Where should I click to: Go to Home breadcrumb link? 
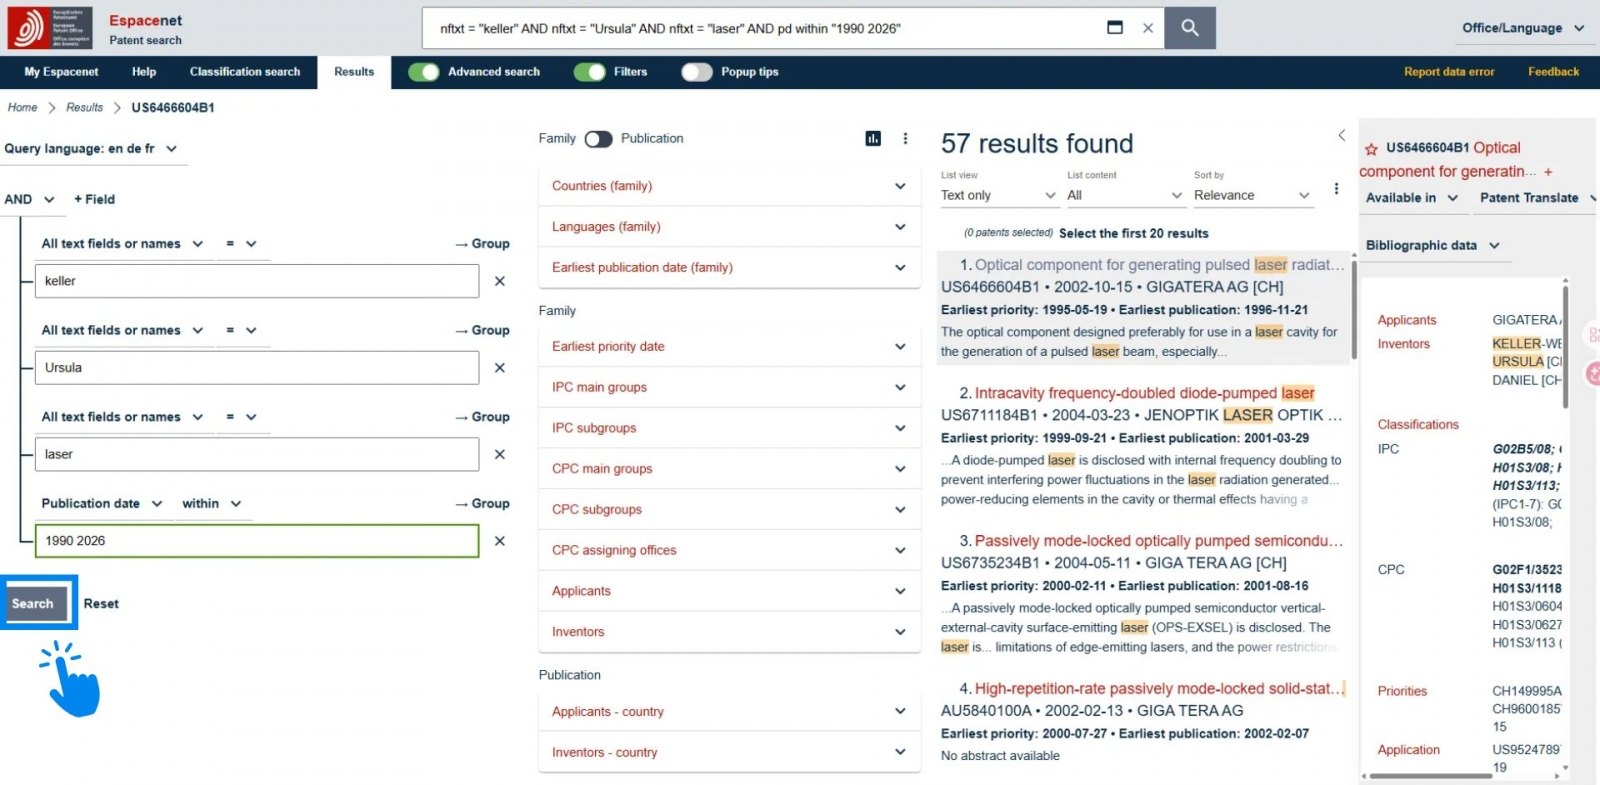pos(22,108)
